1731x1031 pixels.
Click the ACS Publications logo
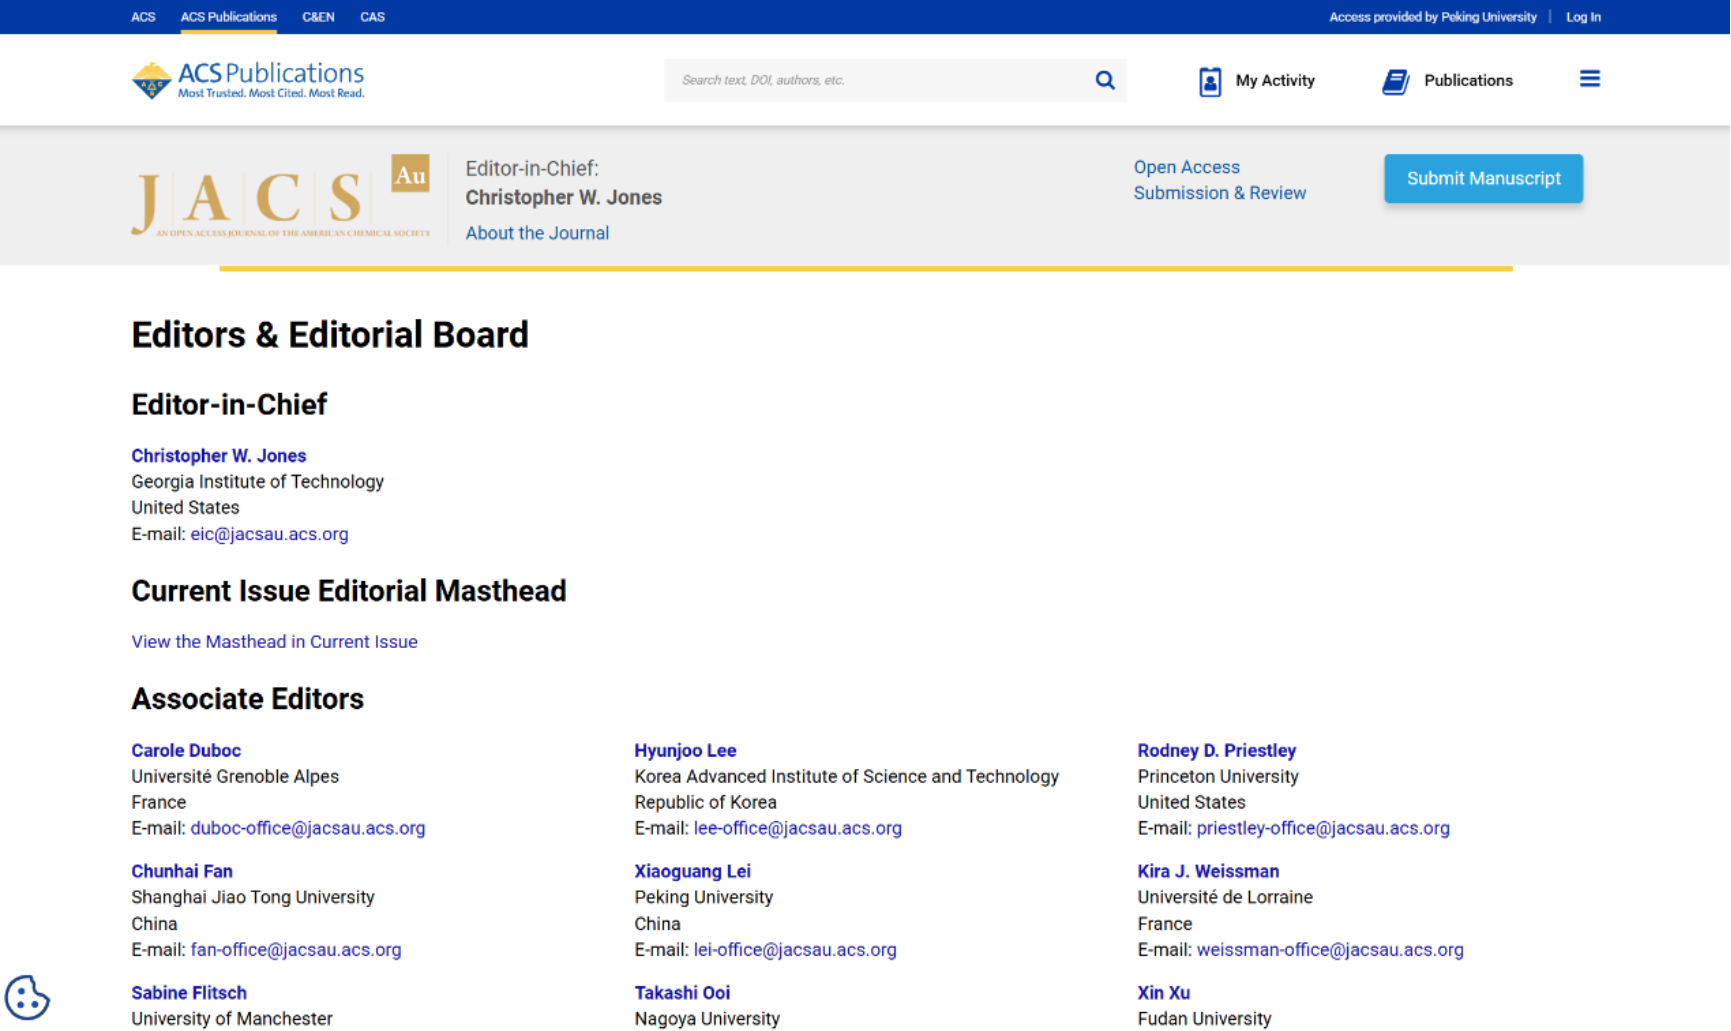[x=248, y=80]
